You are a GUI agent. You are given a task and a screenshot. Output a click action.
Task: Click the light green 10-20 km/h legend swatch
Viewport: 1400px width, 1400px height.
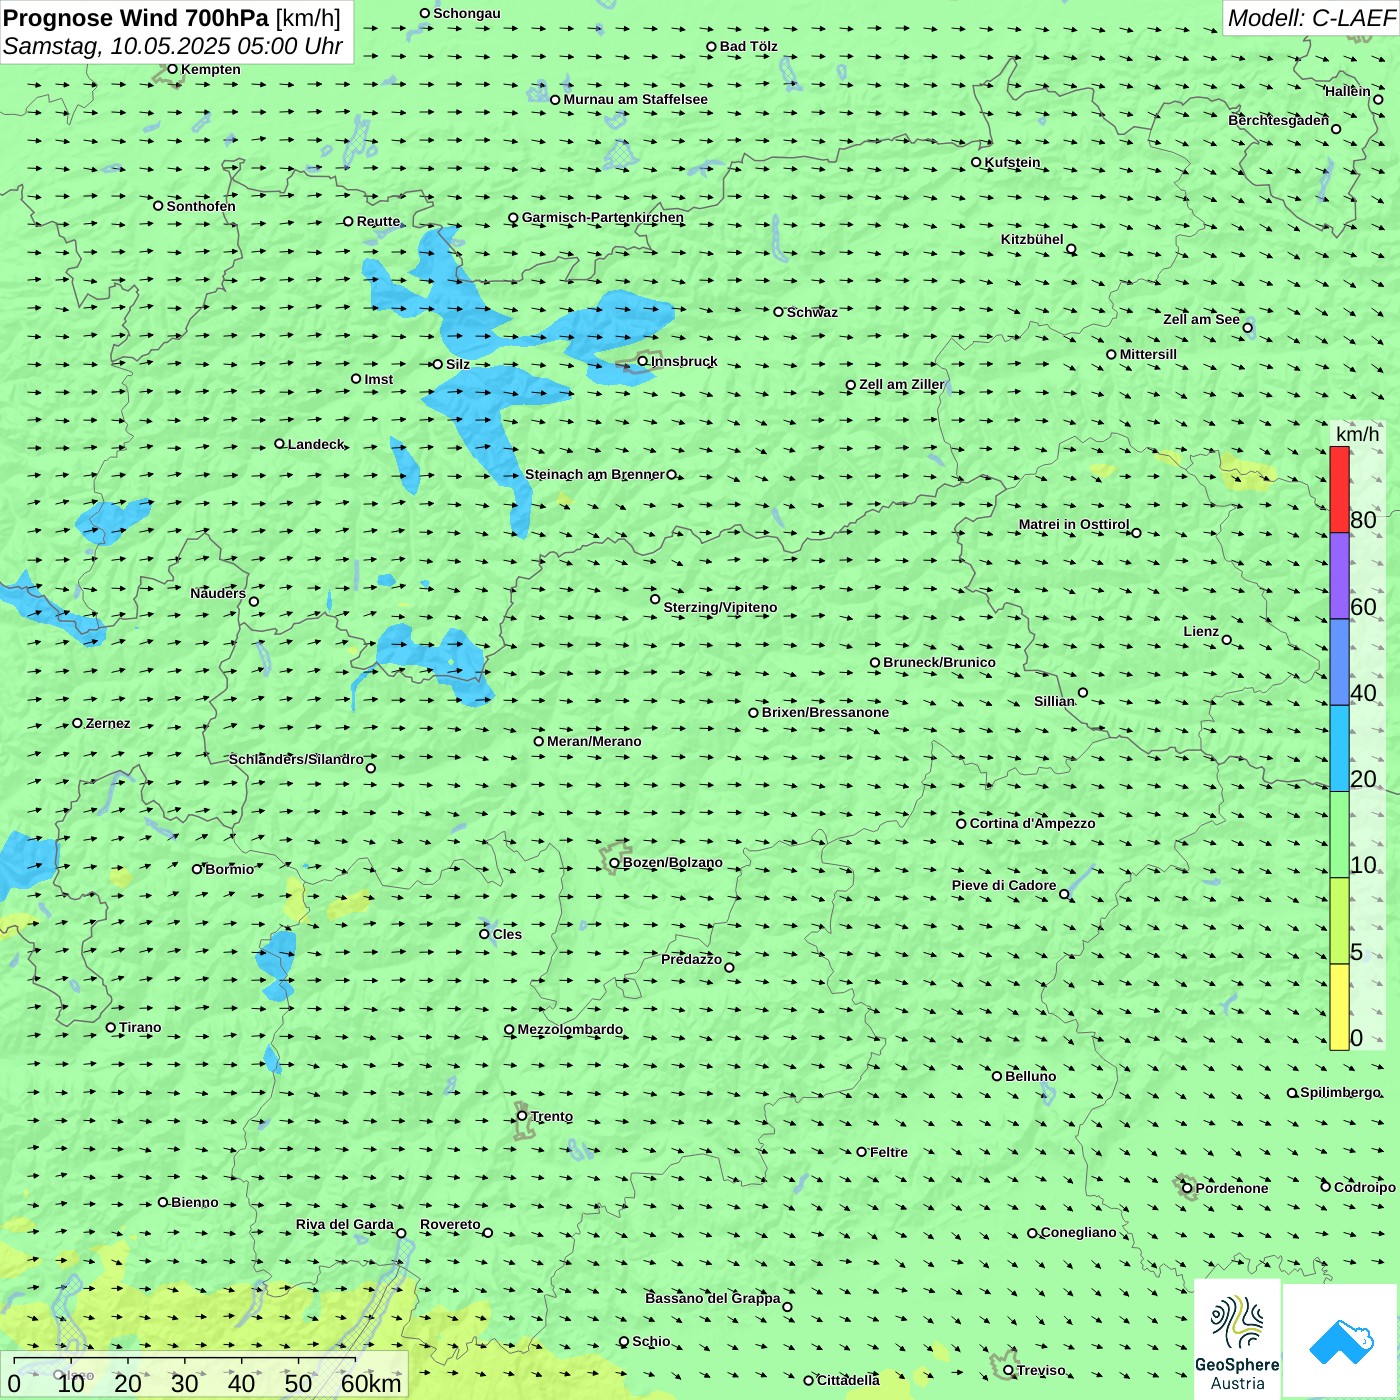(1339, 835)
